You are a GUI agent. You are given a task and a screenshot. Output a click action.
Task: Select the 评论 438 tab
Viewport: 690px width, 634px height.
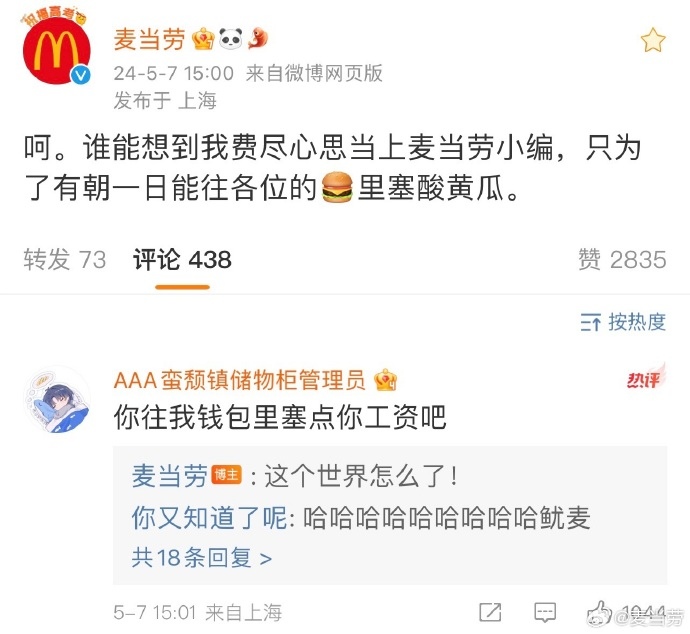coord(182,259)
